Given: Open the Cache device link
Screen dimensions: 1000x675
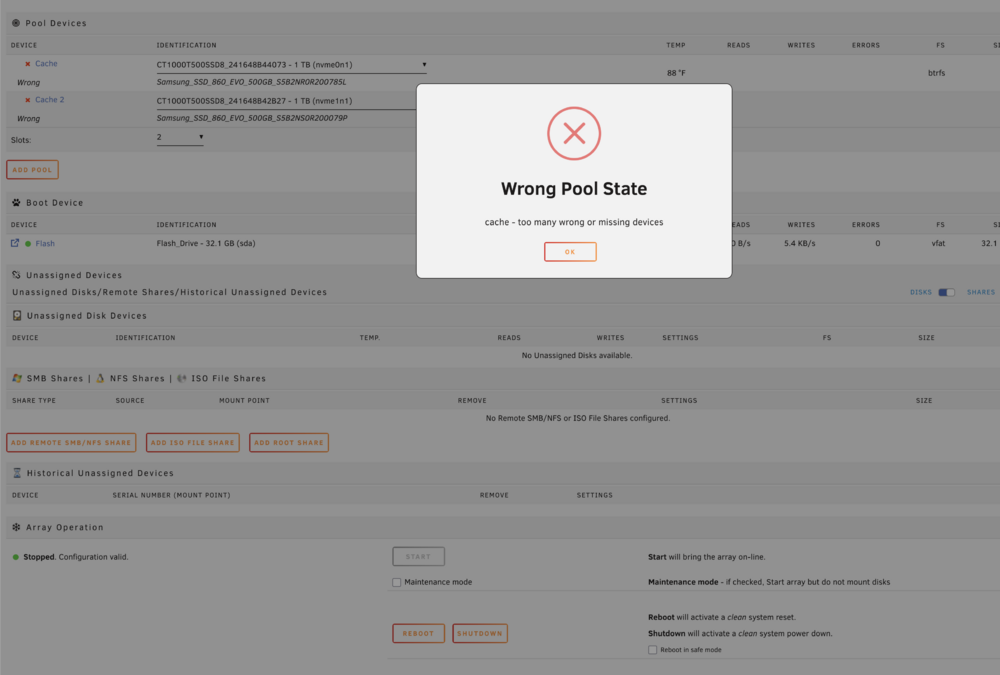Looking at the screenshot, I should [x=46, y=64].
